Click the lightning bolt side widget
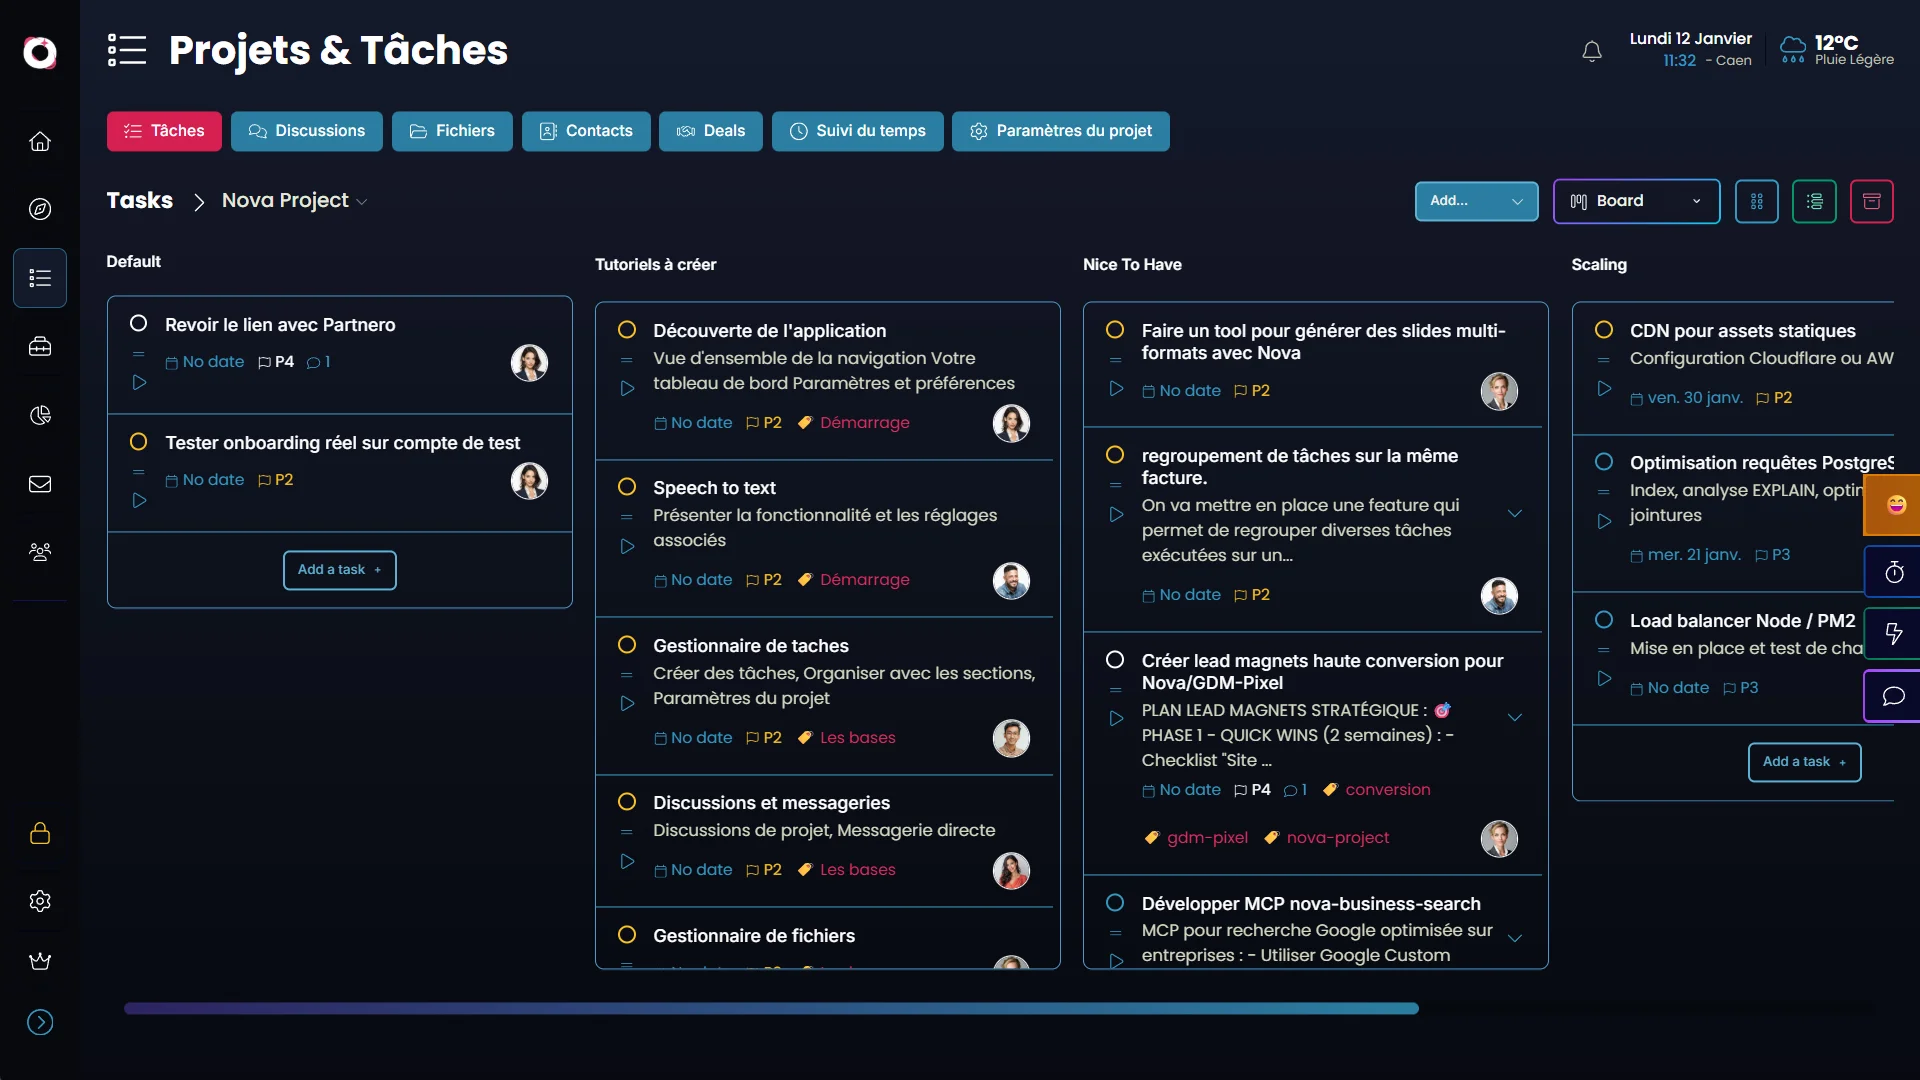Image resolution: width=1920 pixels, height=1080 pixels. 1893,633
